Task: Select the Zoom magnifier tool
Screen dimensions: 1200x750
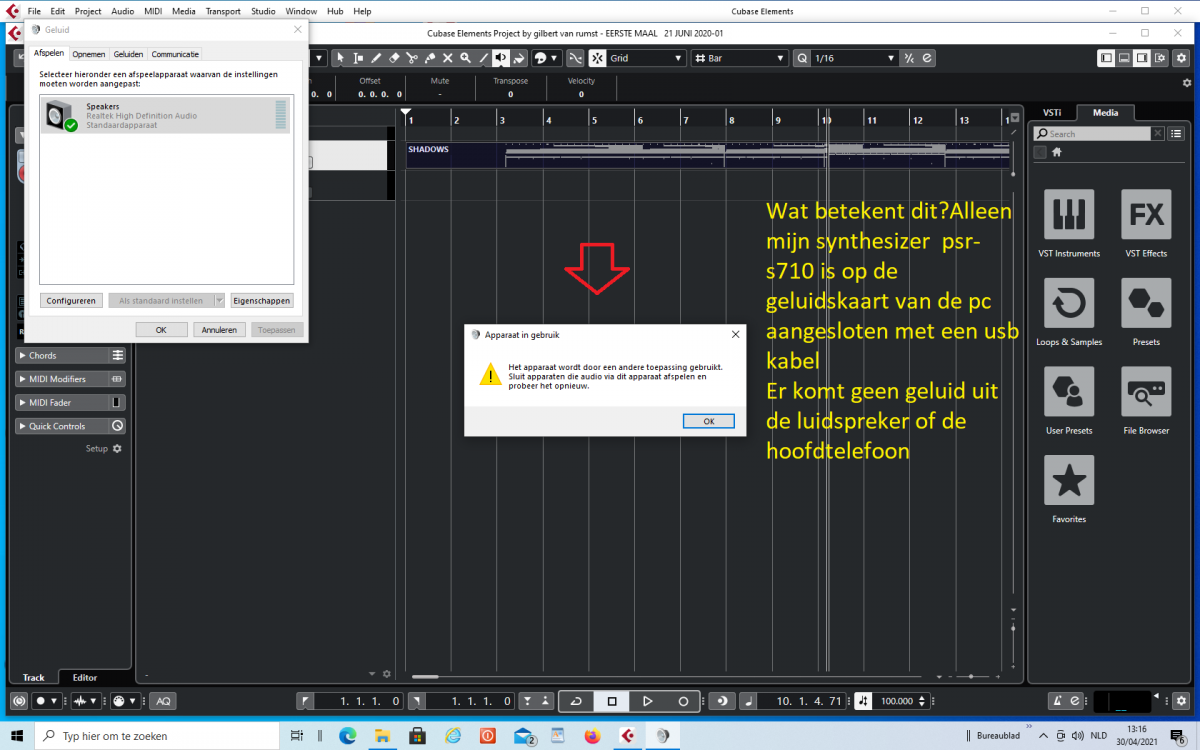Action: (x=465, y=58)
